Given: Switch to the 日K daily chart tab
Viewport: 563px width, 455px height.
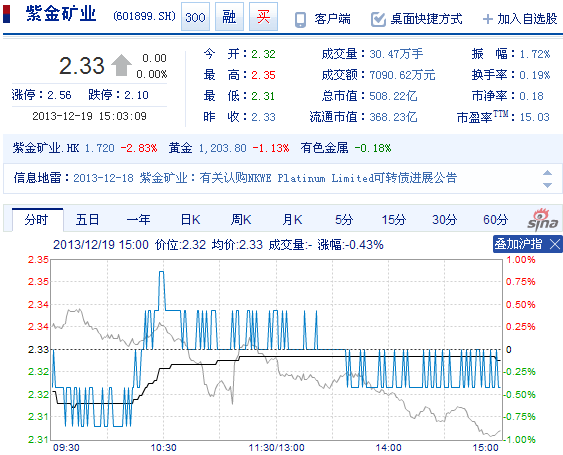Looking at the screenshot, I should click(x=190, y=220).
